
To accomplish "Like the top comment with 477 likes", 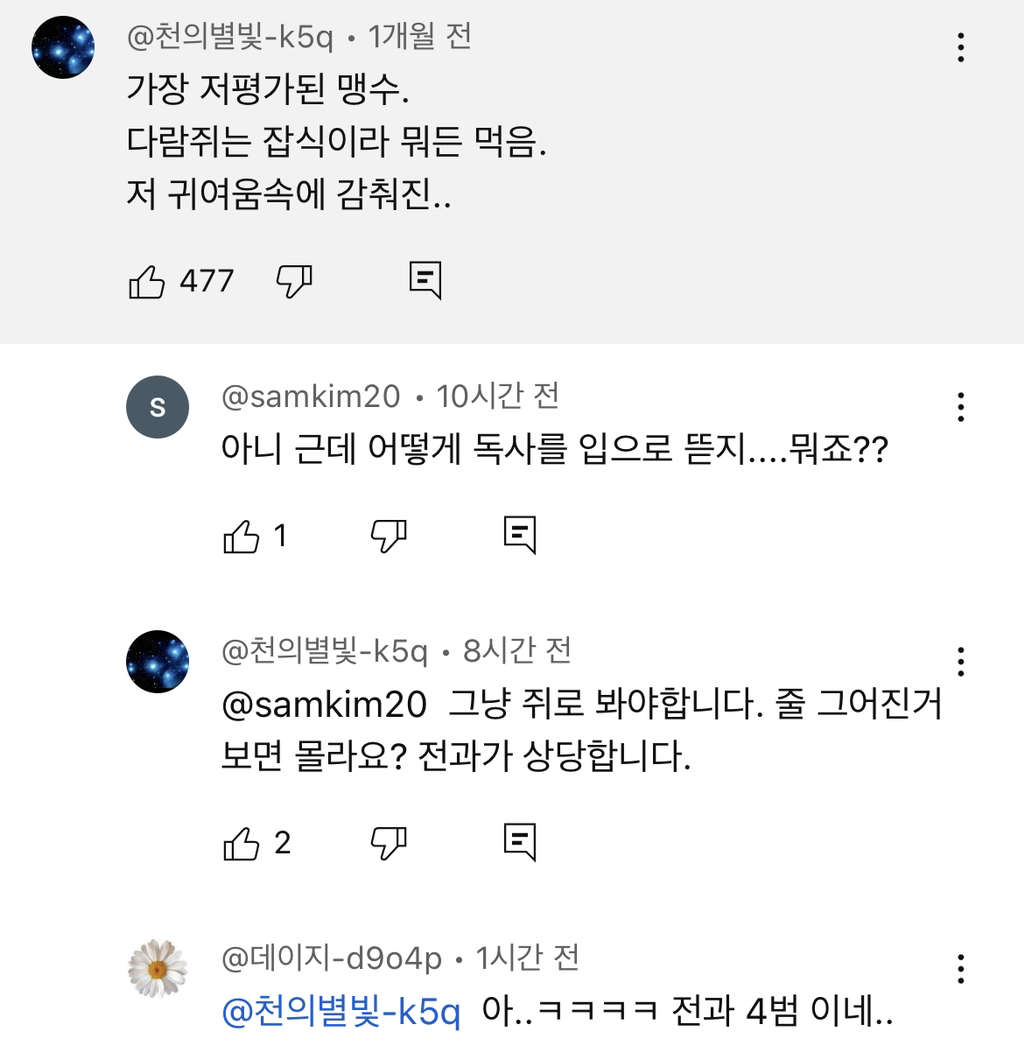I will click(x=147, y=281).
